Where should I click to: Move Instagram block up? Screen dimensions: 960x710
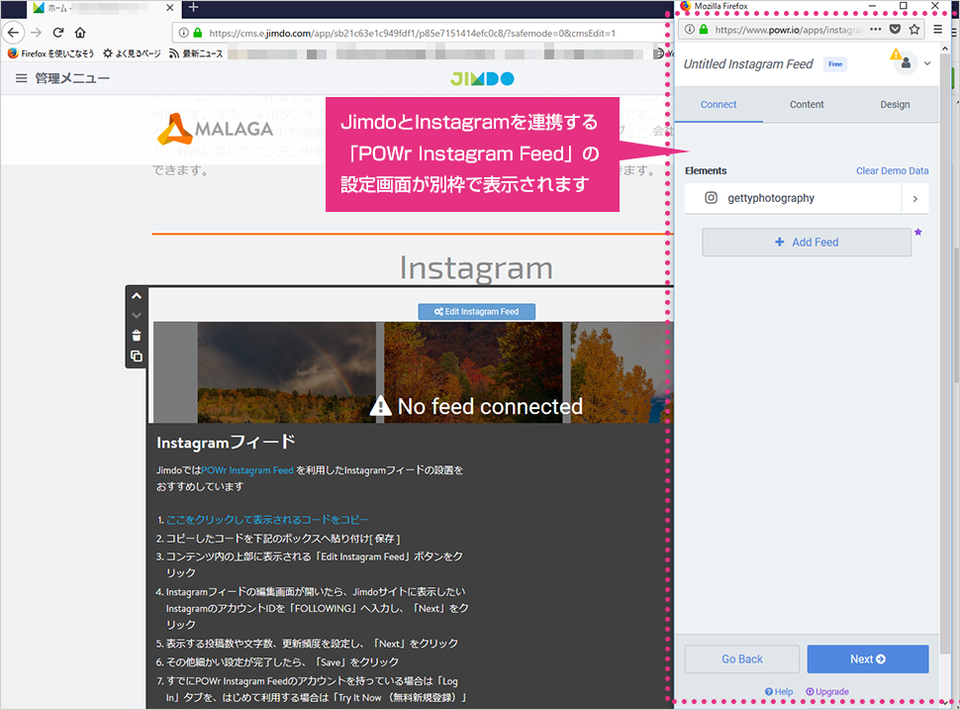coord(137,296)
